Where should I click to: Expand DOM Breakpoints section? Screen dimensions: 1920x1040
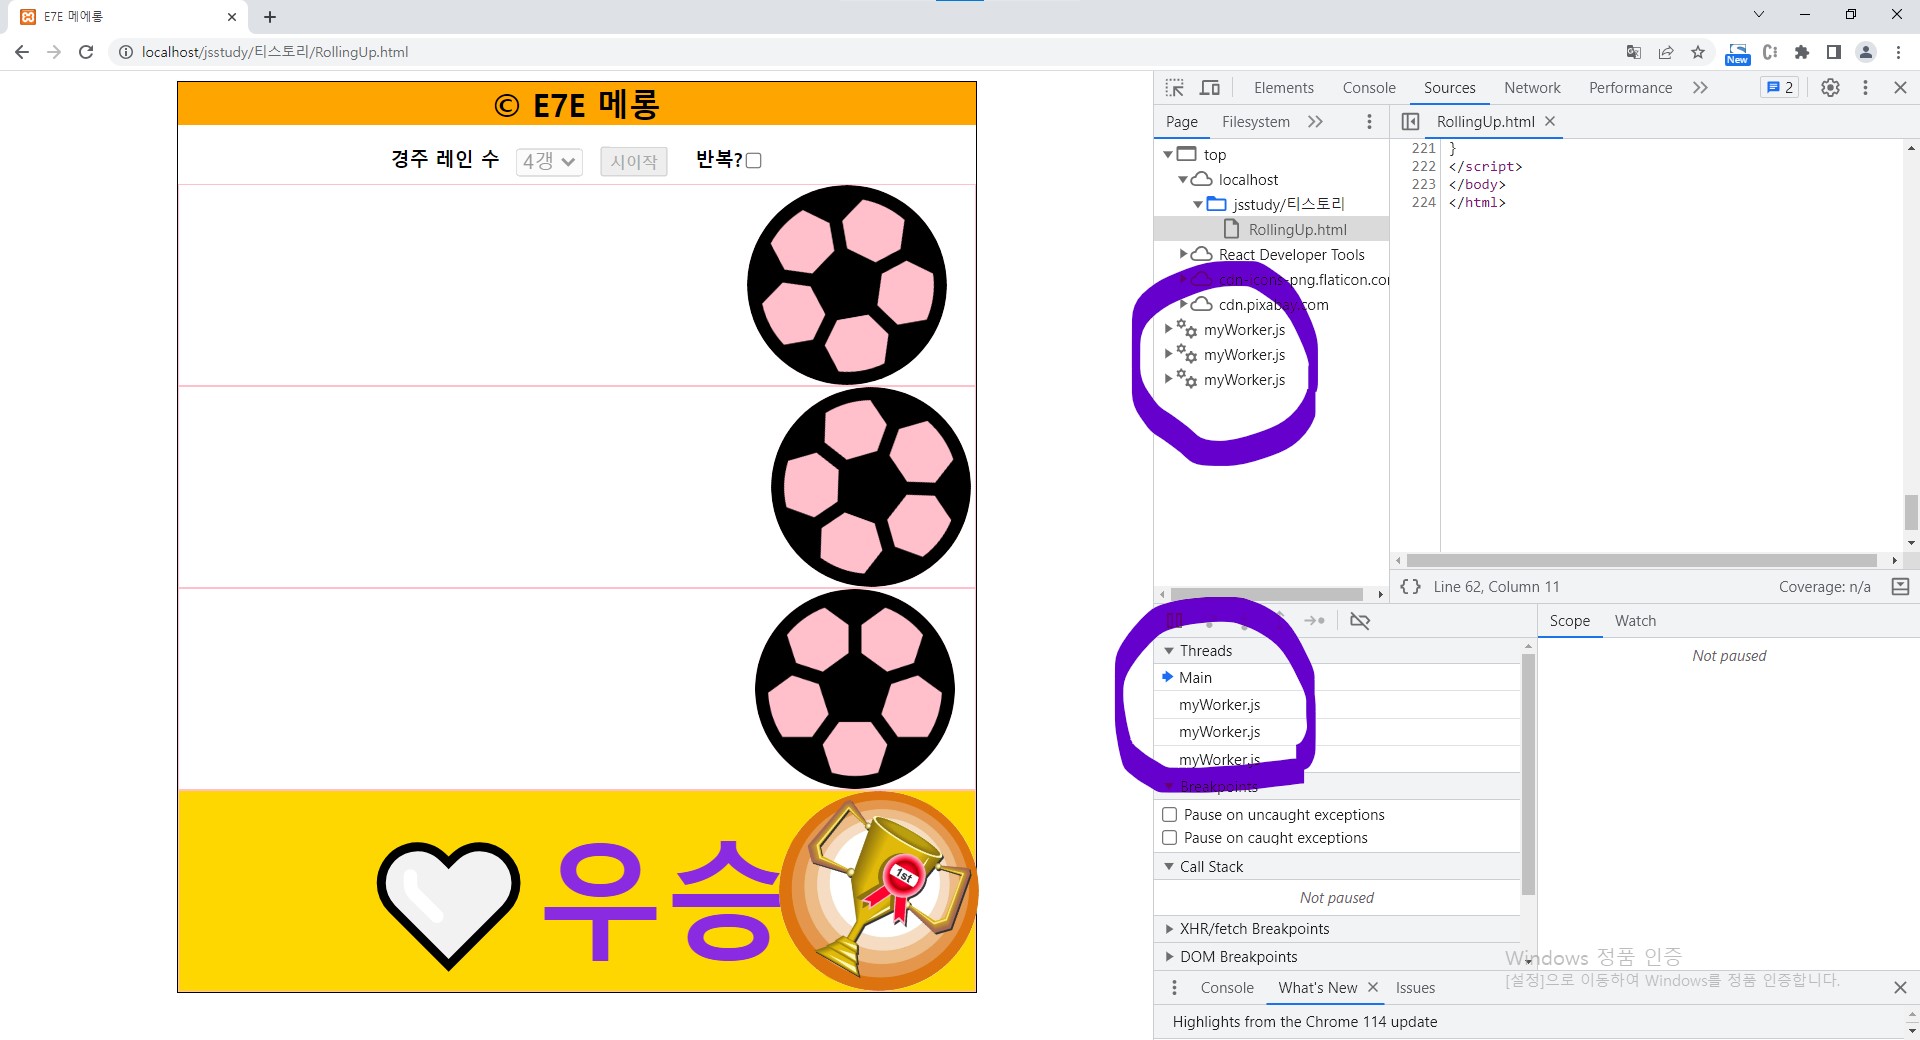click(1169, 957)
